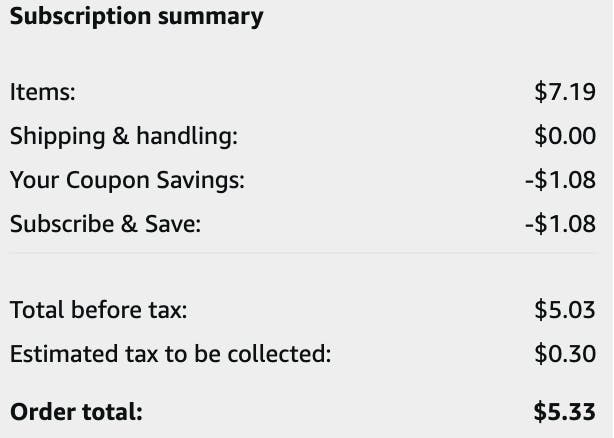This screenshot has width=614, height=438.
Task: Click the word Savings: in the coupon row
Action: (200, 180)
